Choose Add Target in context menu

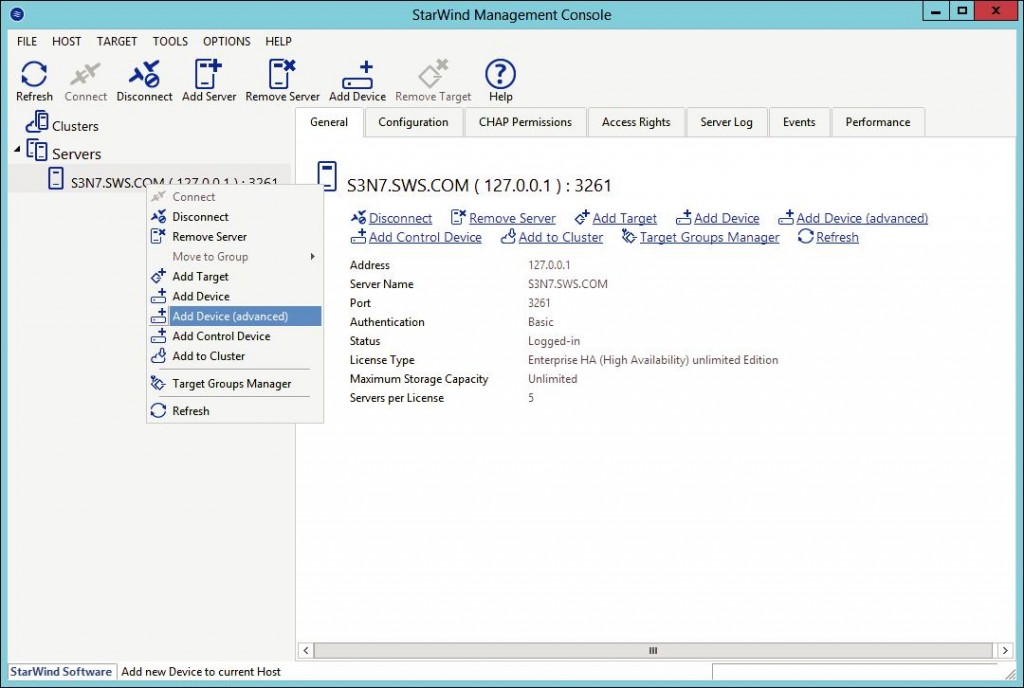tap(235, 276)
